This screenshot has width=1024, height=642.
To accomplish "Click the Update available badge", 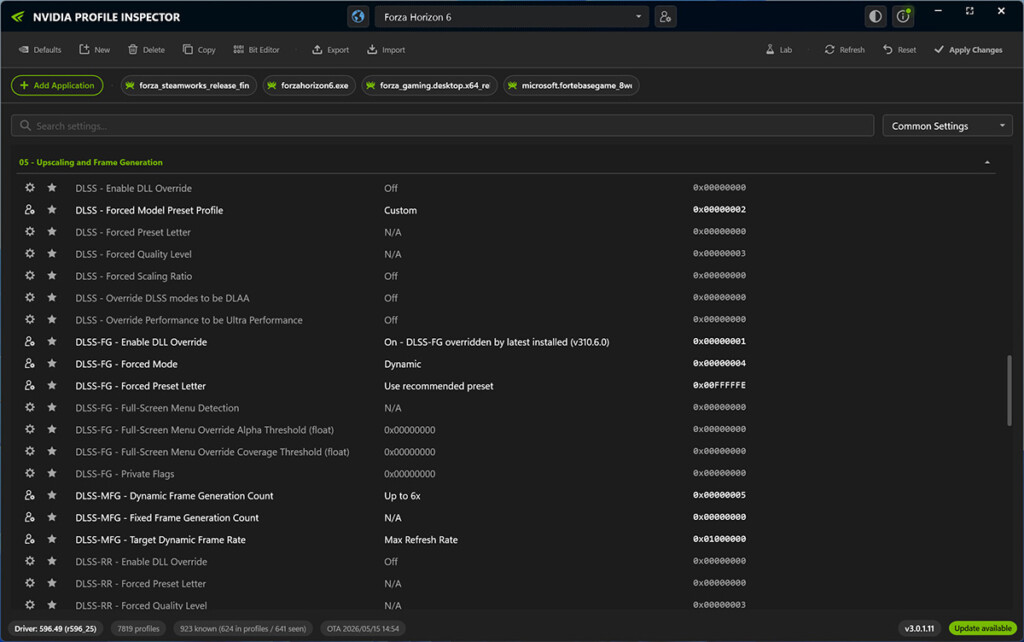I will [x=982, y=628].
